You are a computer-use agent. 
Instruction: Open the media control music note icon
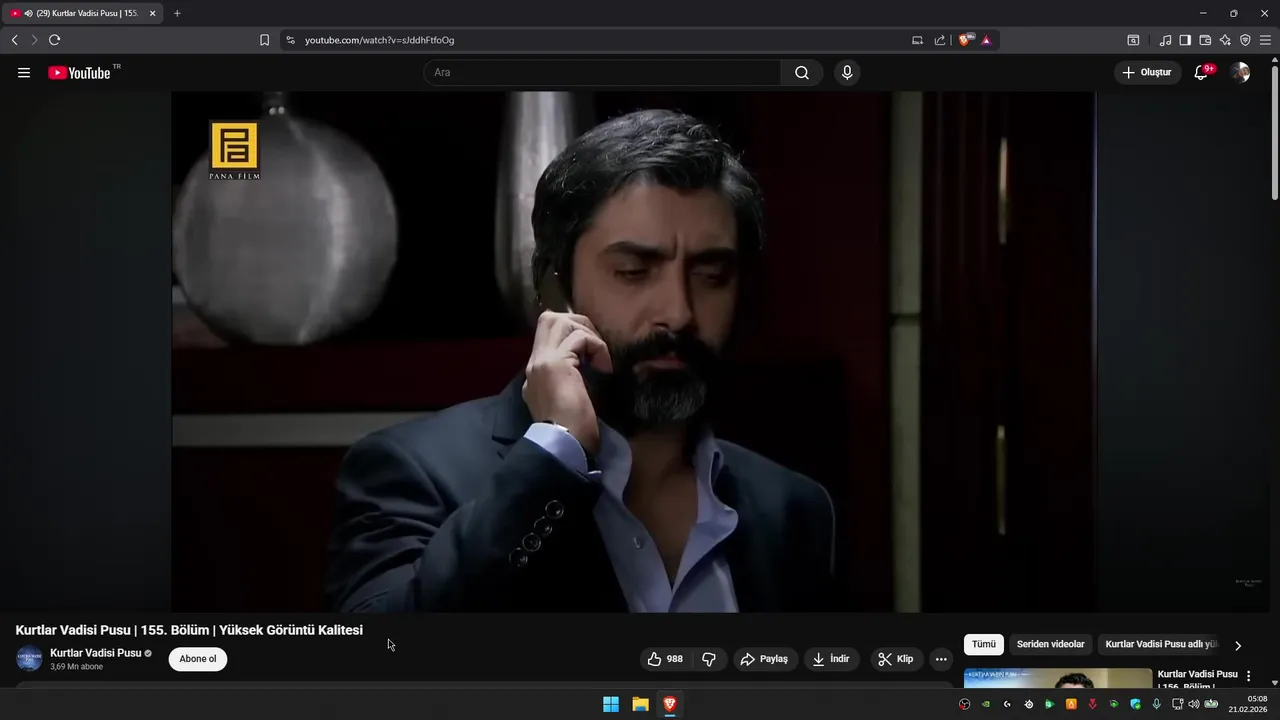point(1165,40)
